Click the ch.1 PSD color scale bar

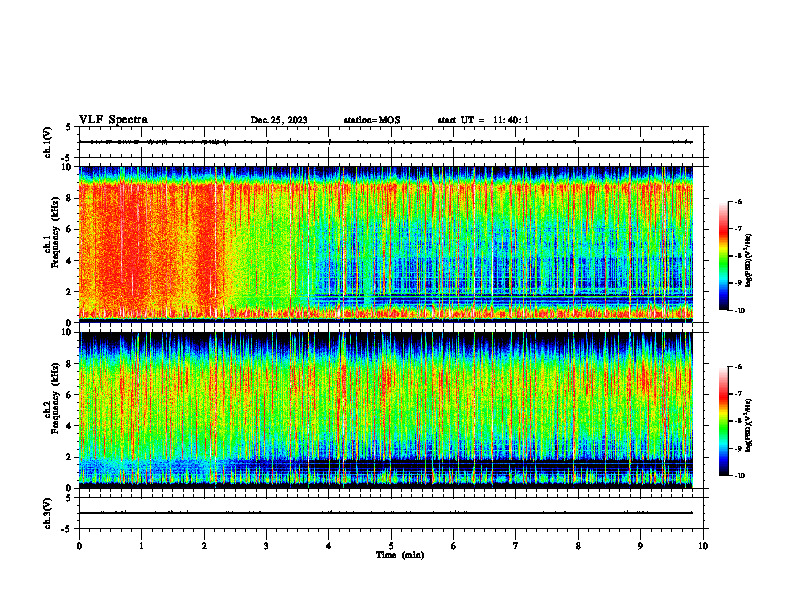[x=723, y=256]
